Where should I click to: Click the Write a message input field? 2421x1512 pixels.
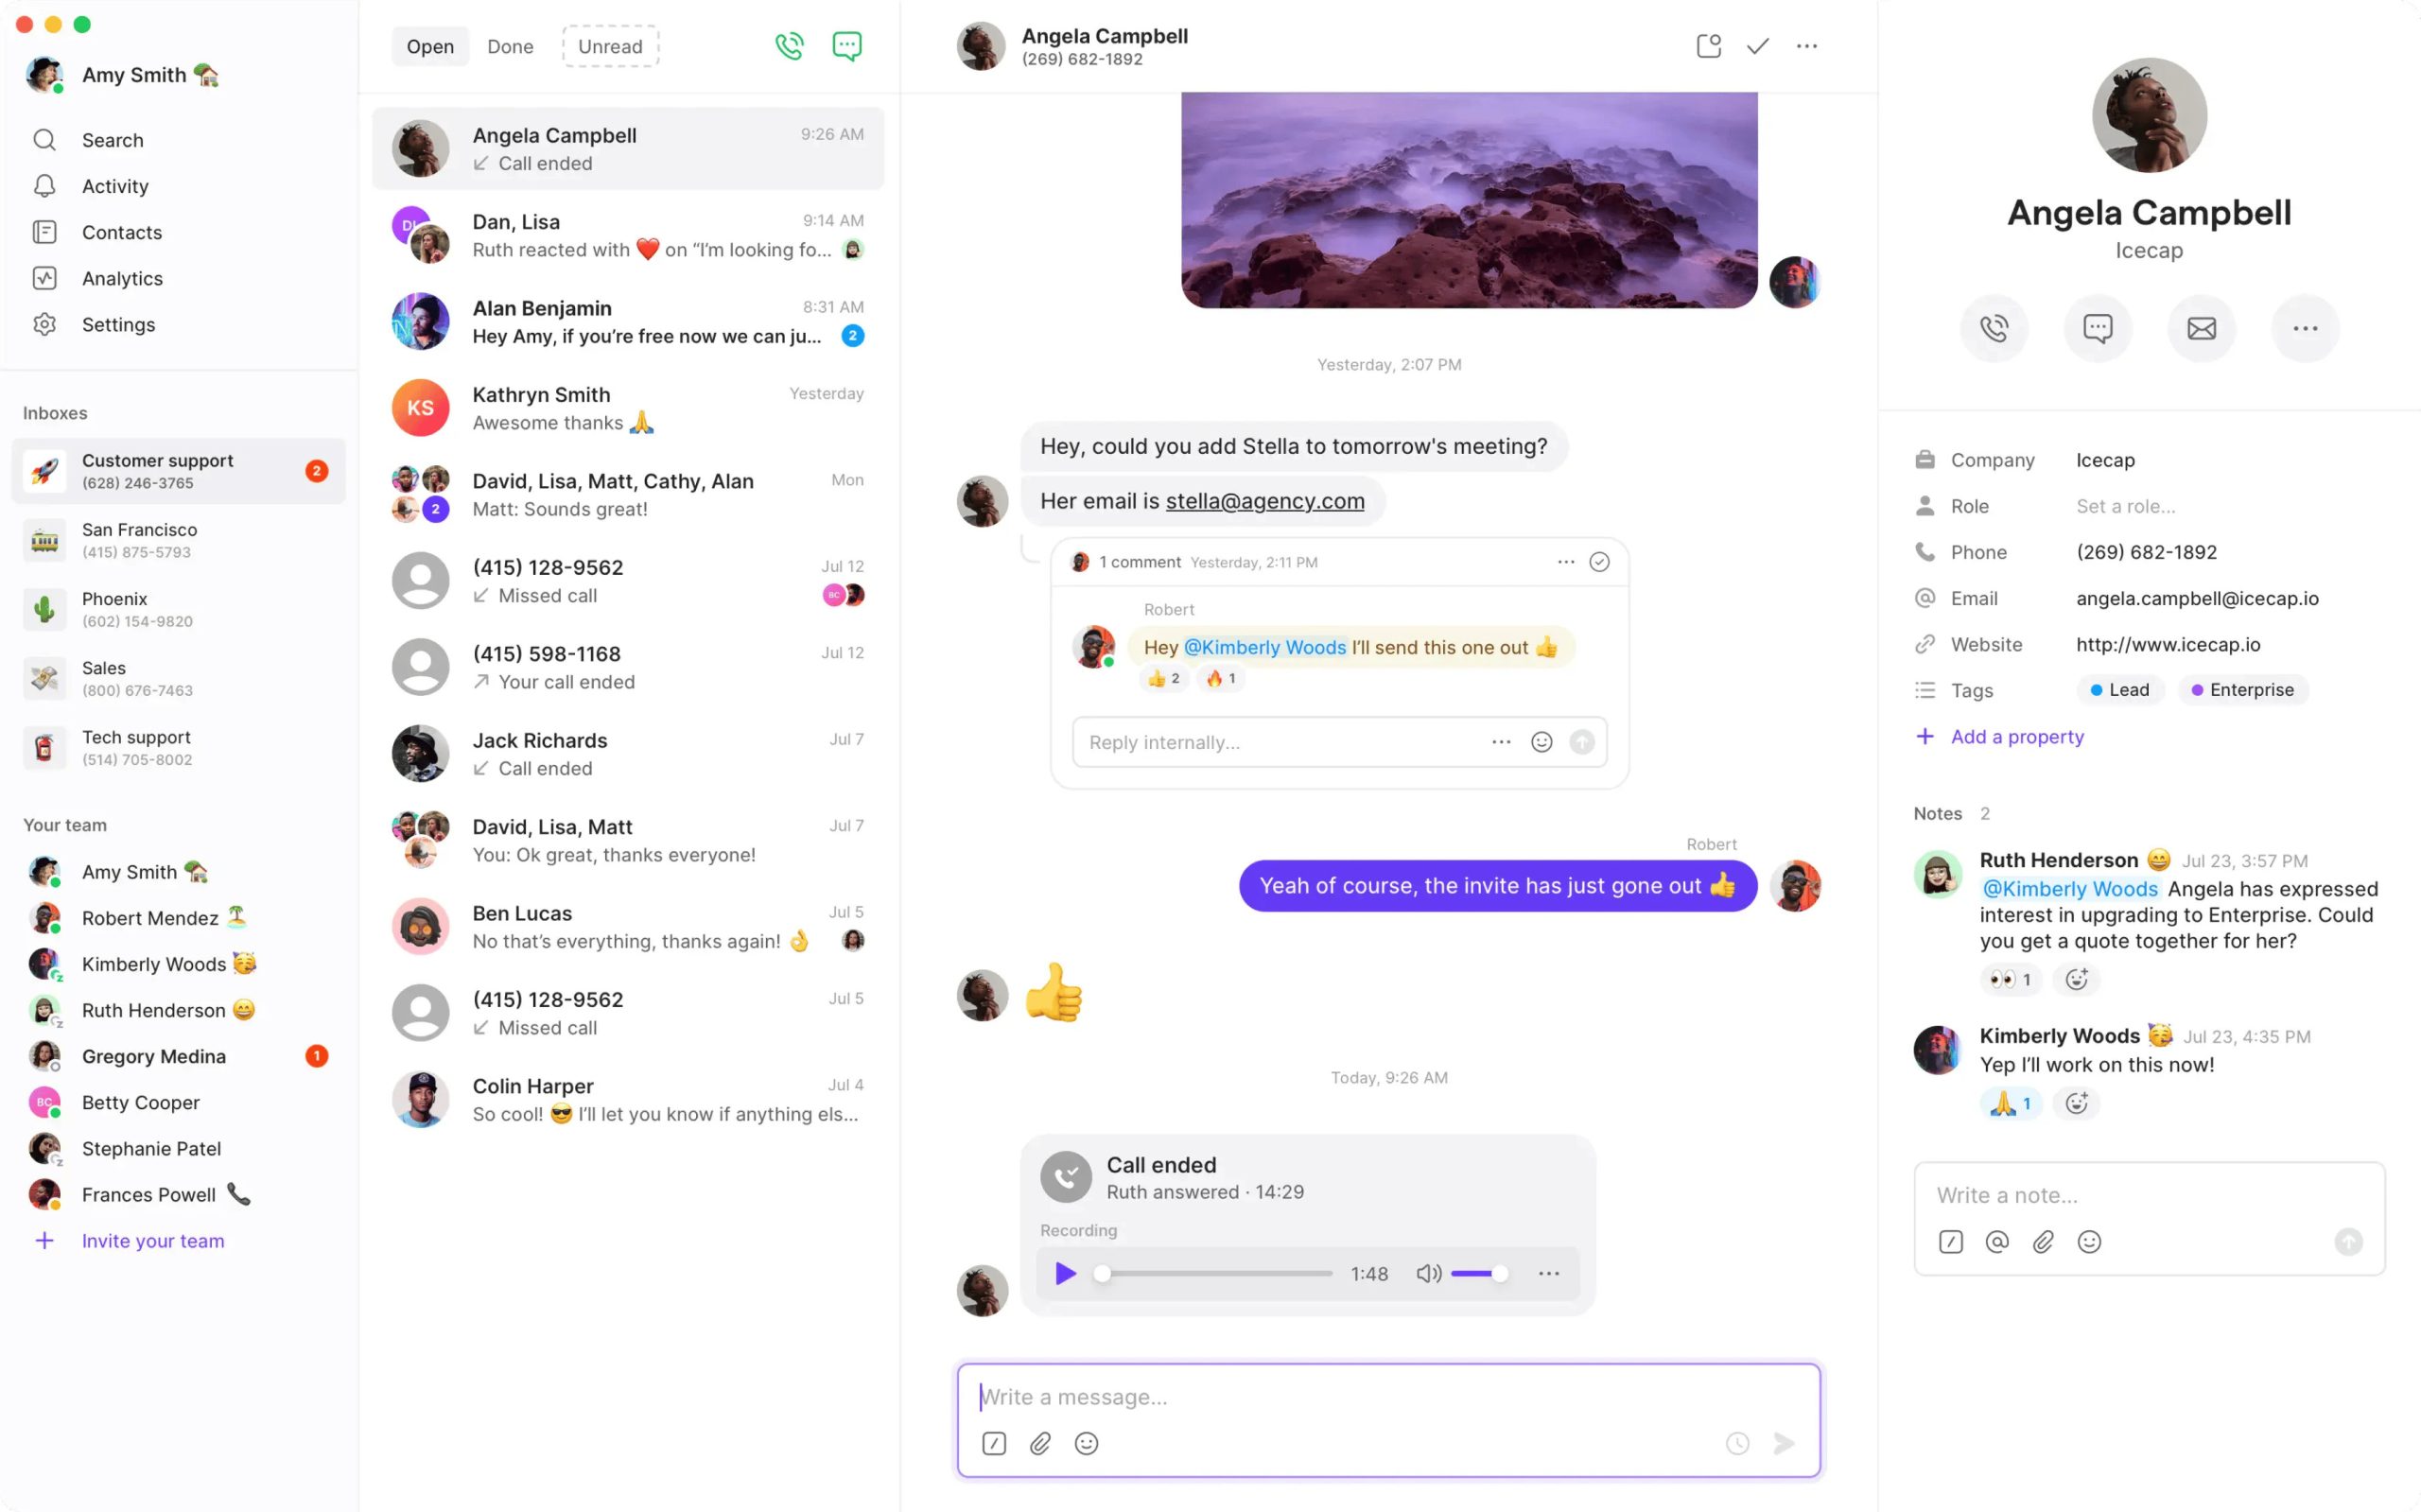tap(1388, 1396)
